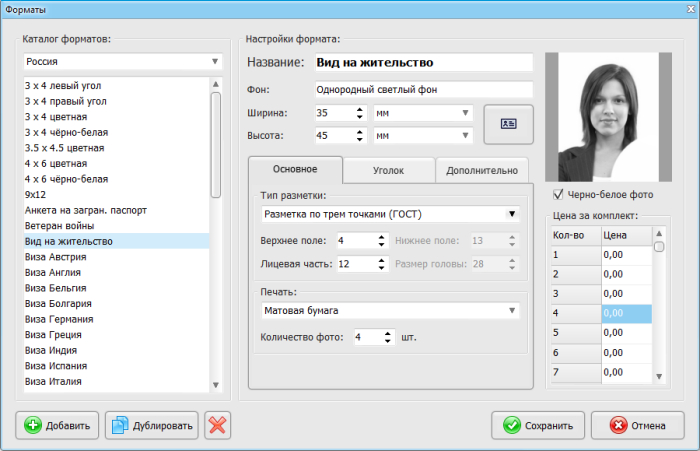Click the green plus Добавить button

pyautogui.click(x=57, y=425)
